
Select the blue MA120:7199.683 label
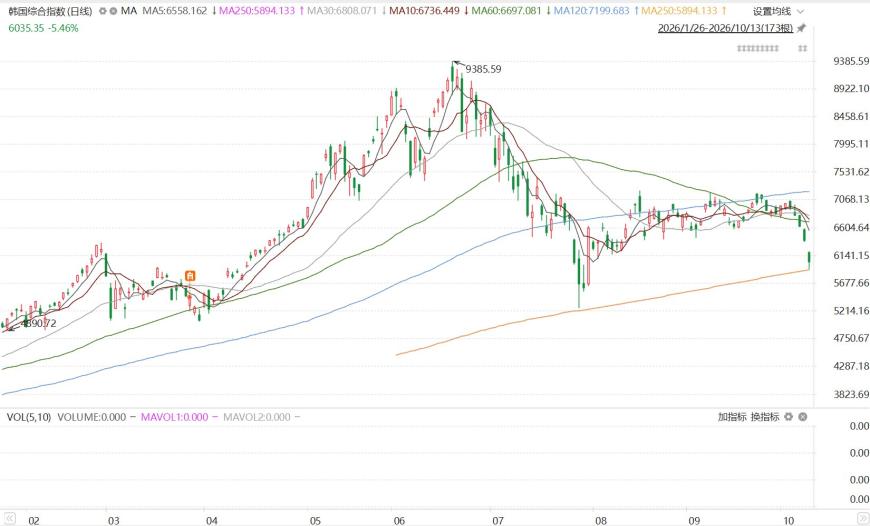coord(591,11)
